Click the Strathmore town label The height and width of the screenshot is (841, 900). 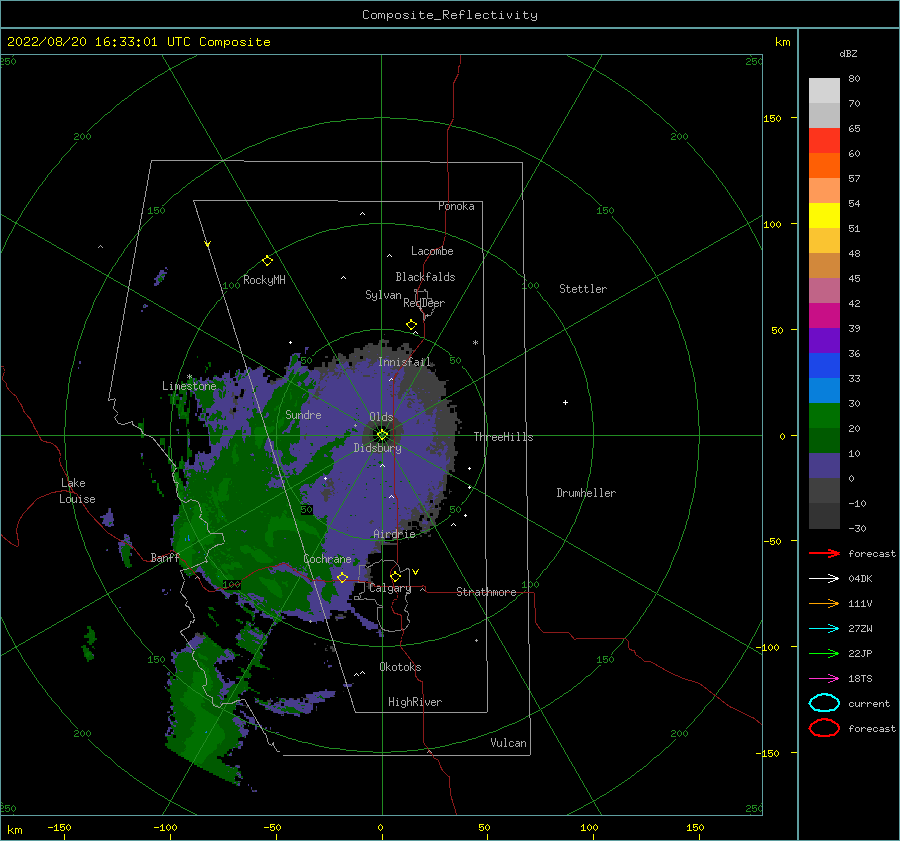pyautogui.click(x=486, y=592)
